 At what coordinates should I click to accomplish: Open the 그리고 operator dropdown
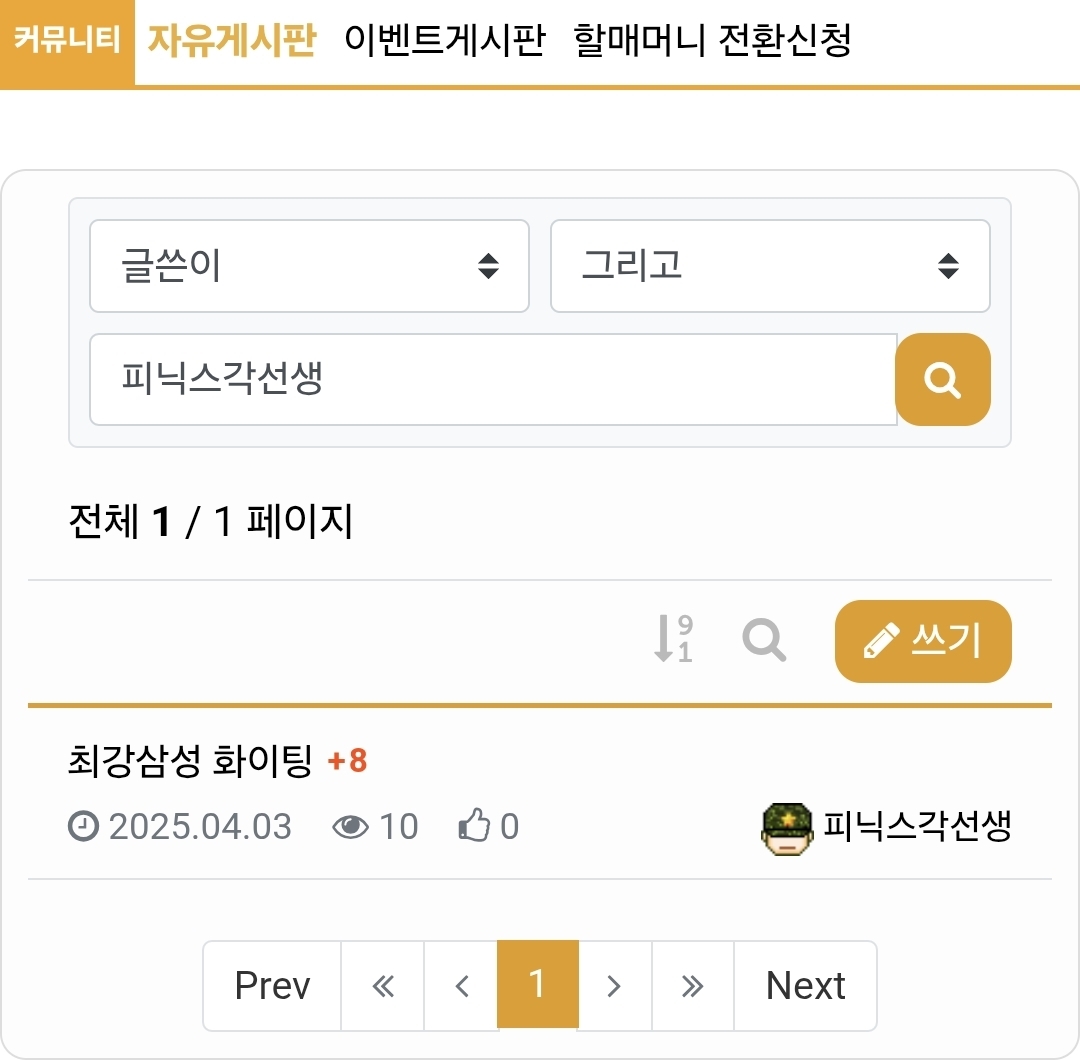[770, 266]
